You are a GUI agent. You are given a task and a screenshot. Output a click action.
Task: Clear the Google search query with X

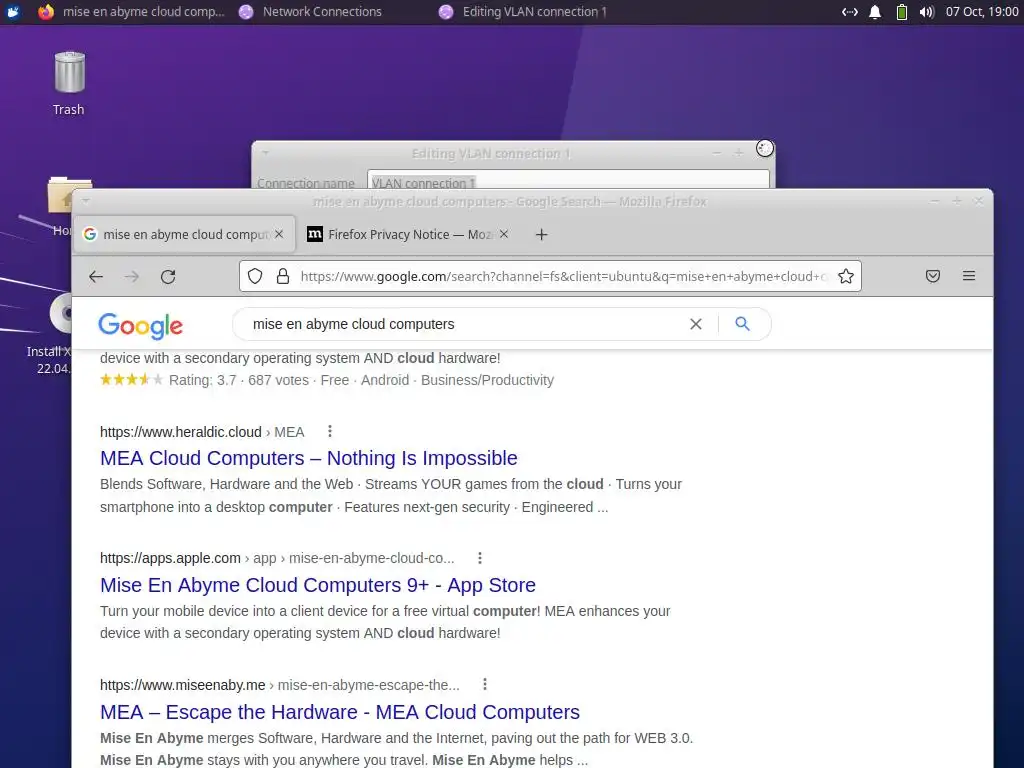point(696,324)
